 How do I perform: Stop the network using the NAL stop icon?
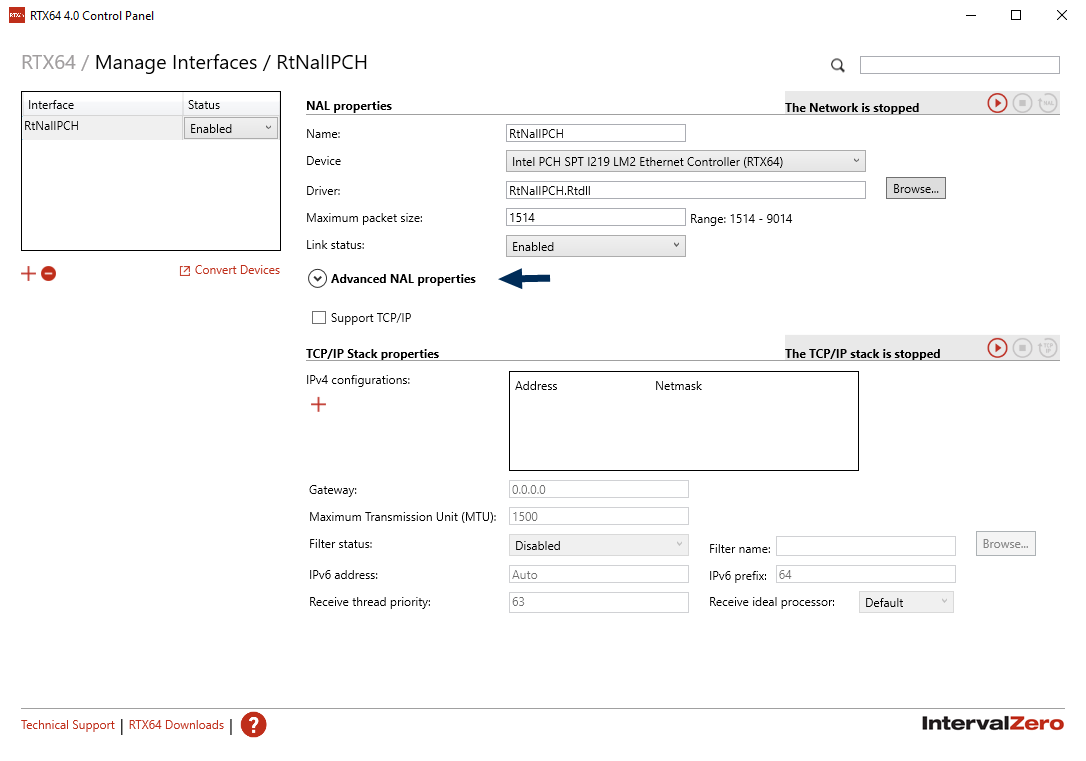pos(1022,103)
